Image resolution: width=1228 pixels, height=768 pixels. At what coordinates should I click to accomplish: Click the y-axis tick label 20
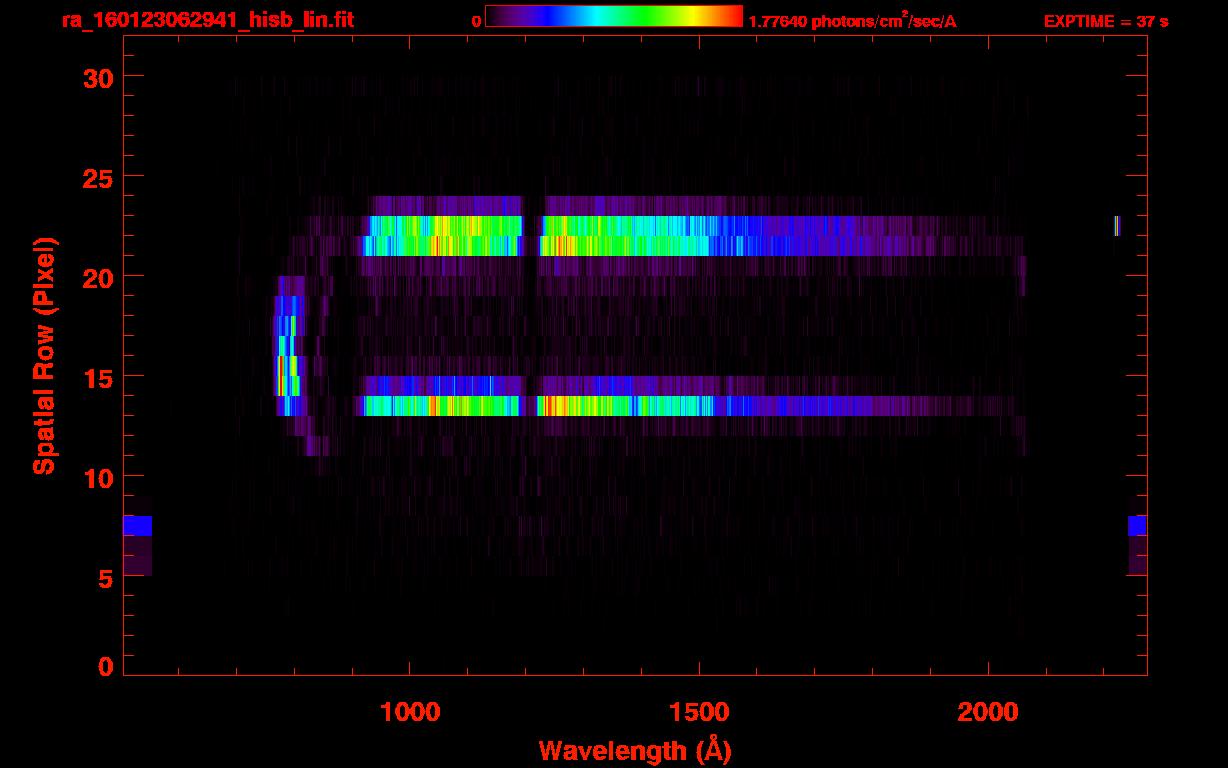coord(98,277)
